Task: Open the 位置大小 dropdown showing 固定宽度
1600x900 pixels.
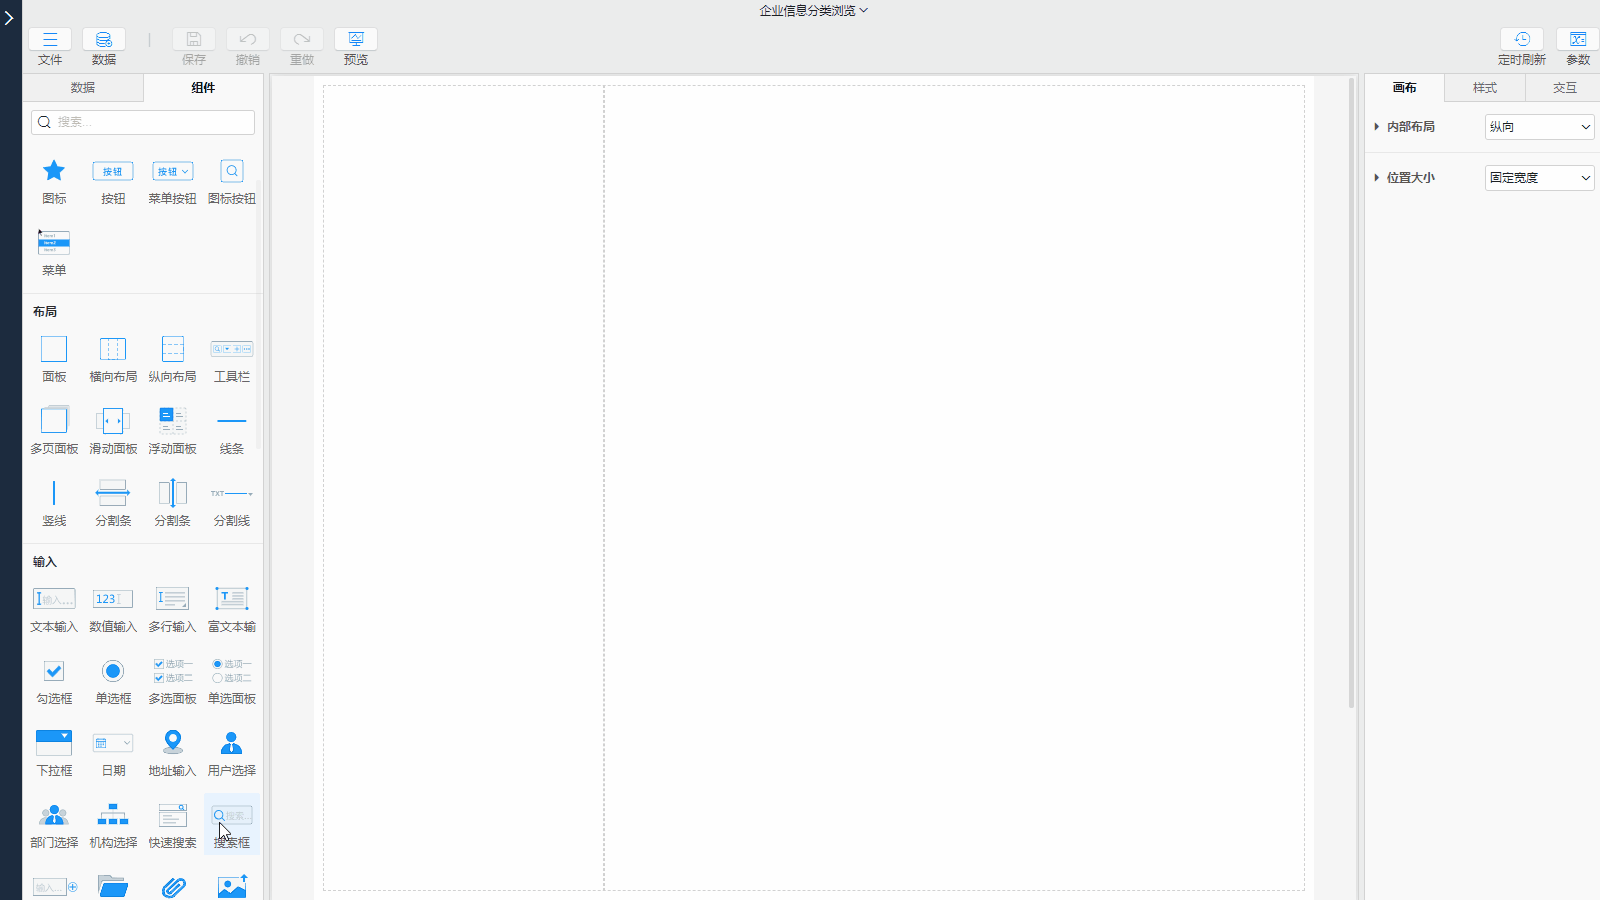Action: pyautogui.click(x=1539, y=178)
